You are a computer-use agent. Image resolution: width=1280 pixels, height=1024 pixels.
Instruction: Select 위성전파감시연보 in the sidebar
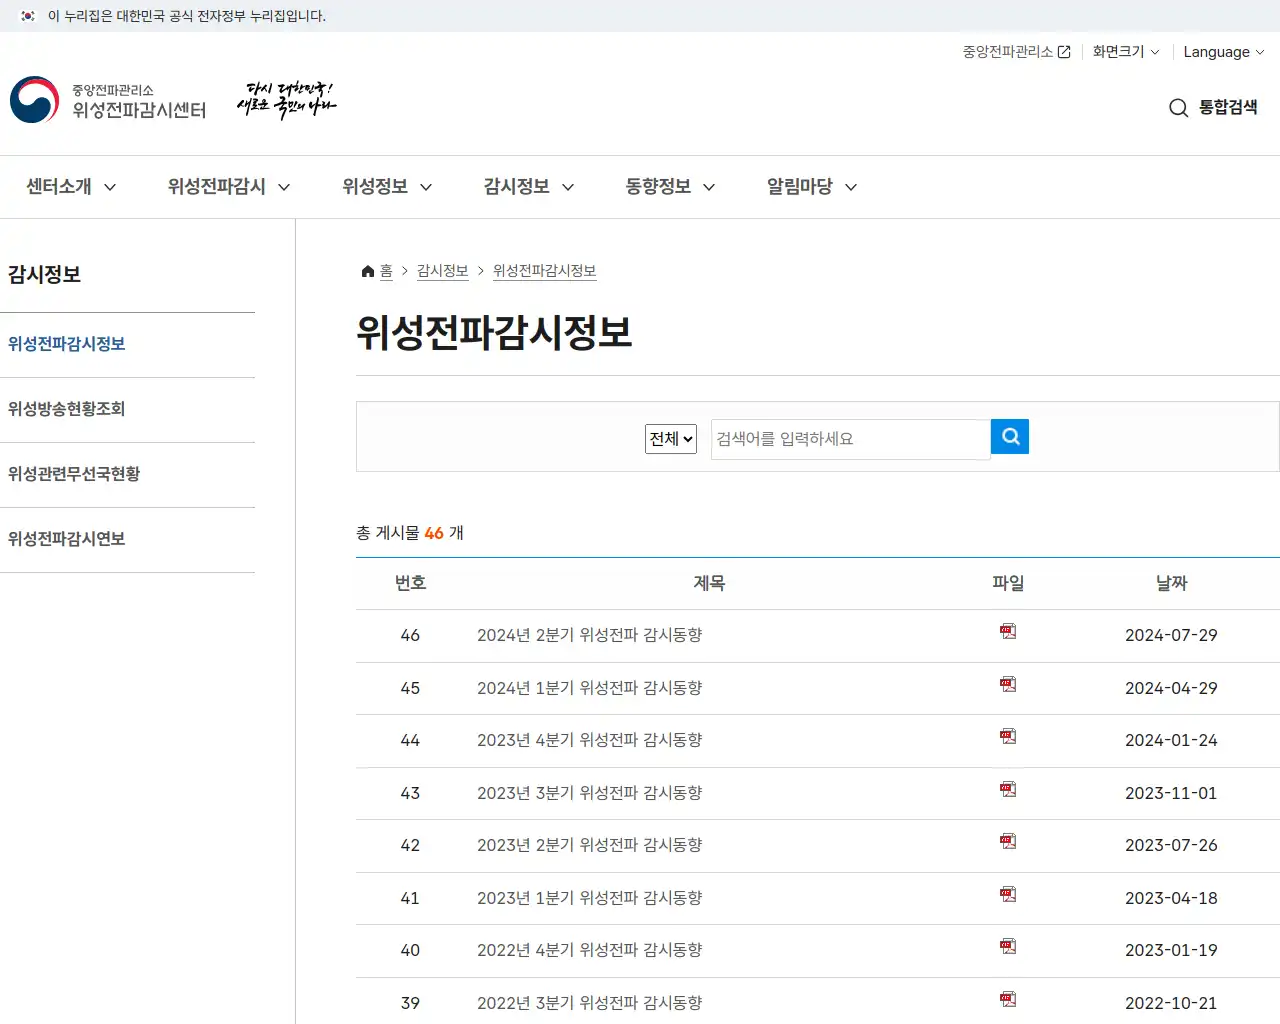(66, 539)
